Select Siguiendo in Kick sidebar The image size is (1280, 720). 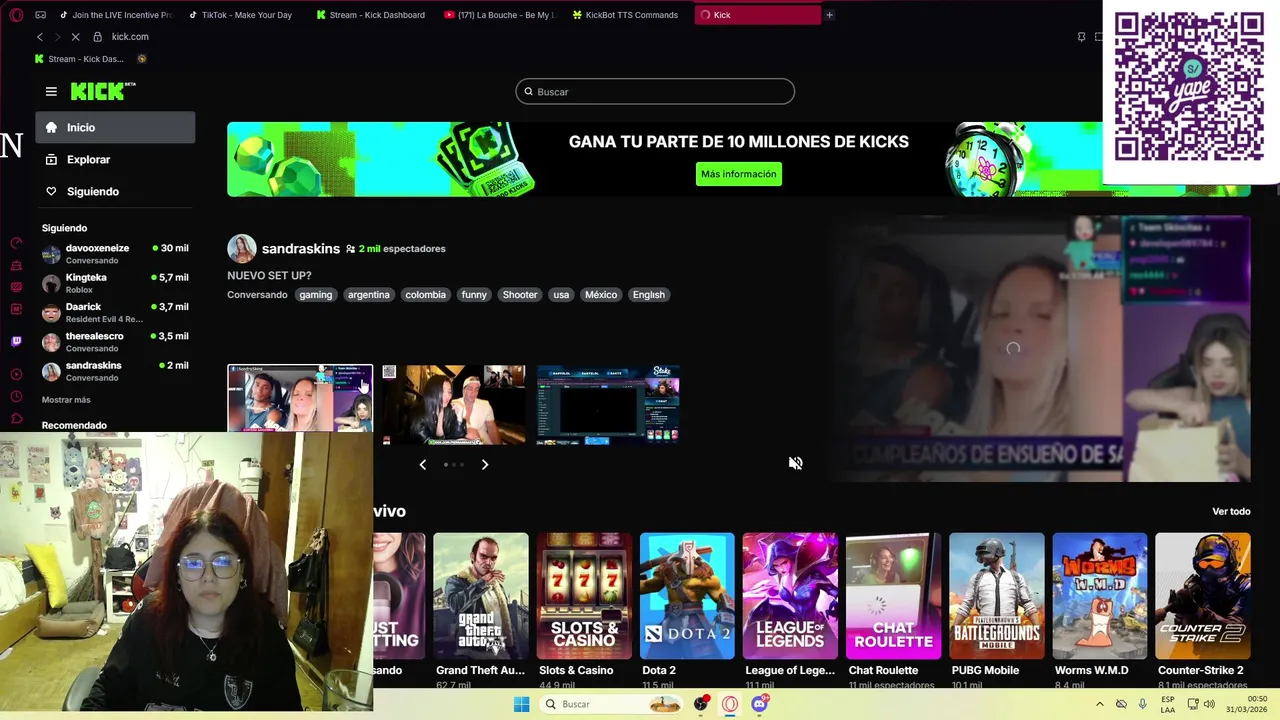115,191
